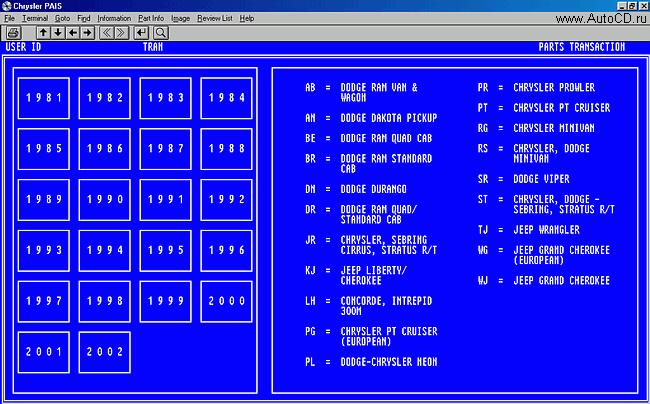Screen dimensions: 650x404
Task: Select model year 1994
Action: point(104,251)
